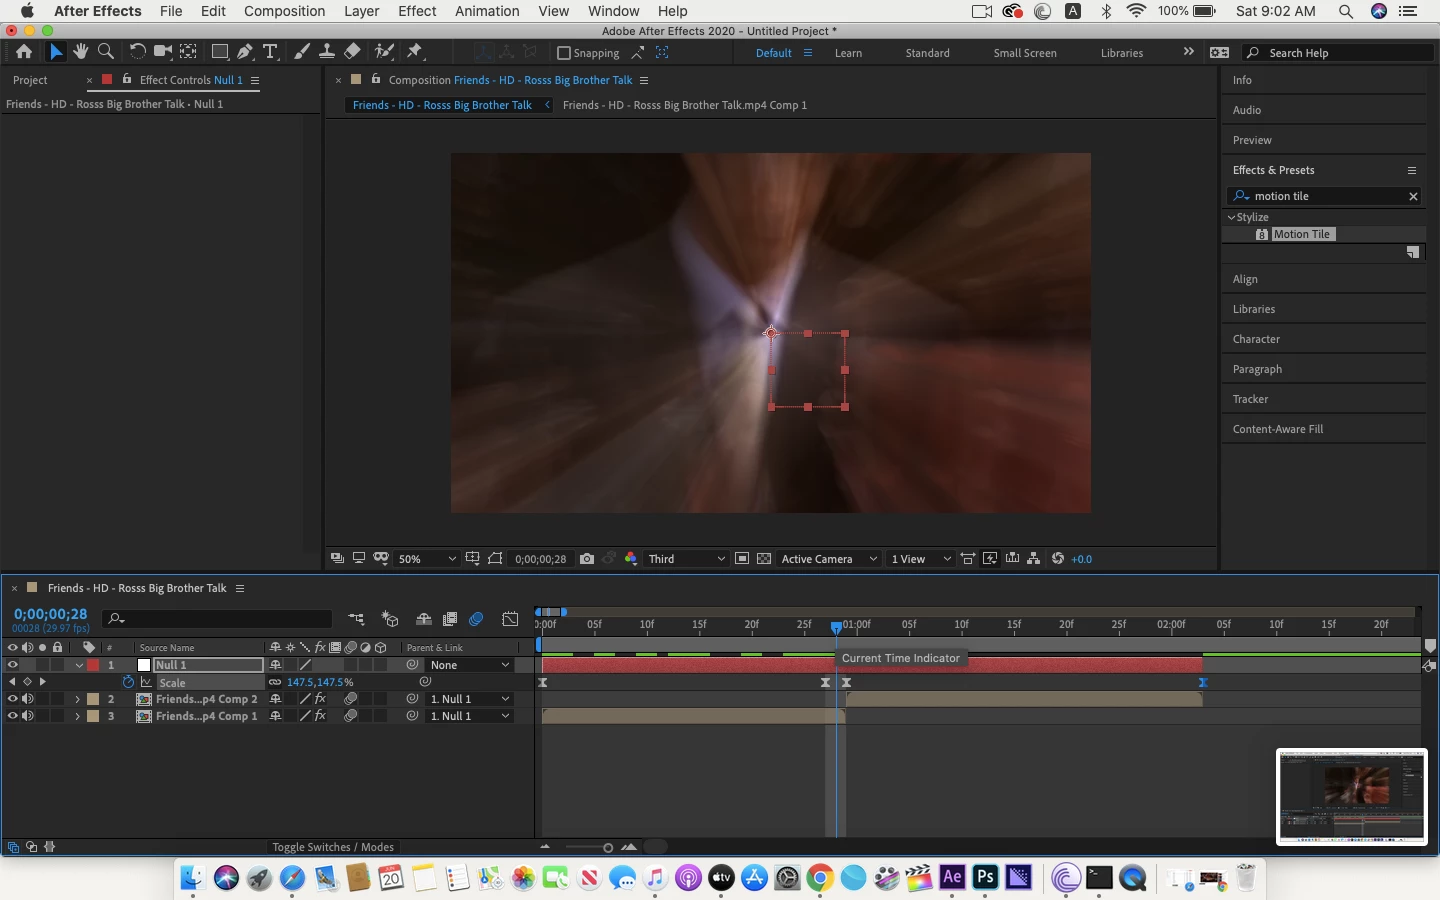The height and width of the screenshot is (900, 1440).
Task: Select the Motion Tile effect preset
Action: pos(1303,234)
